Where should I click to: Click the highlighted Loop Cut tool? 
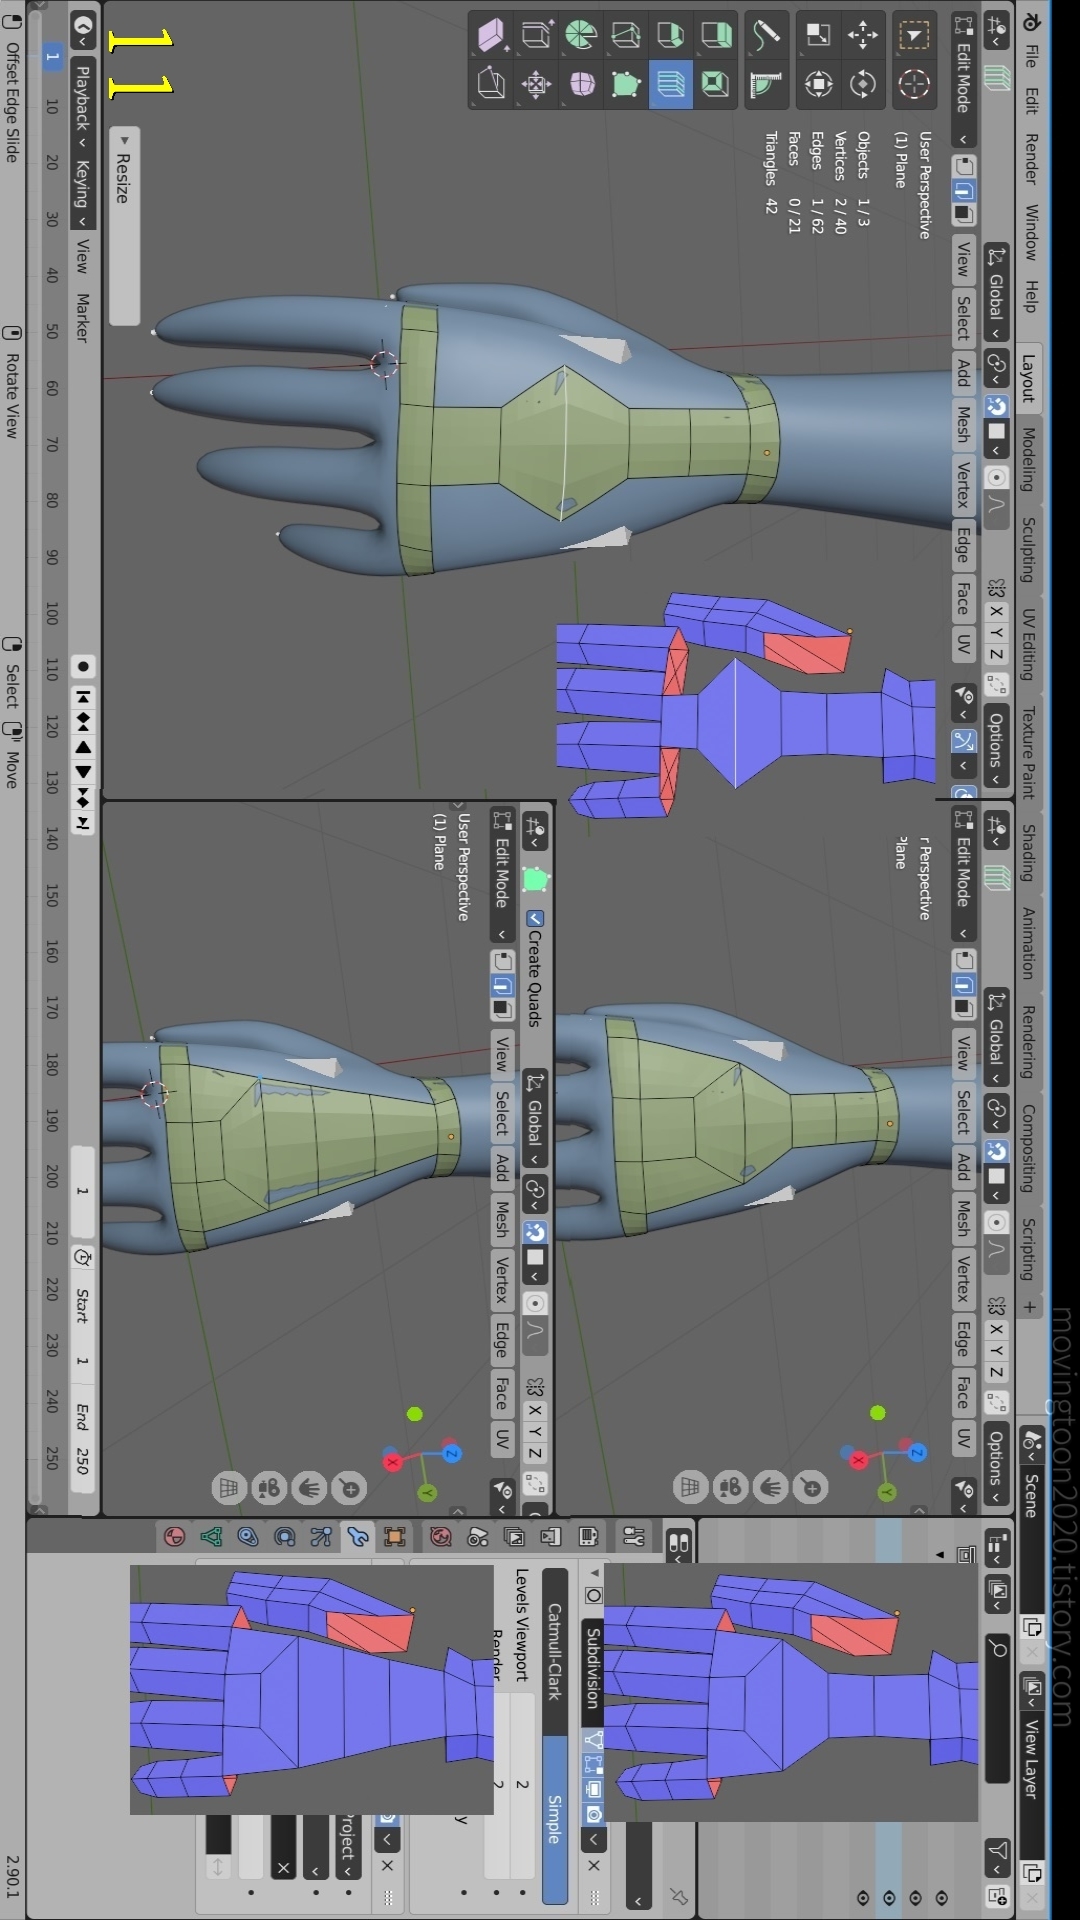coord(670,83)
